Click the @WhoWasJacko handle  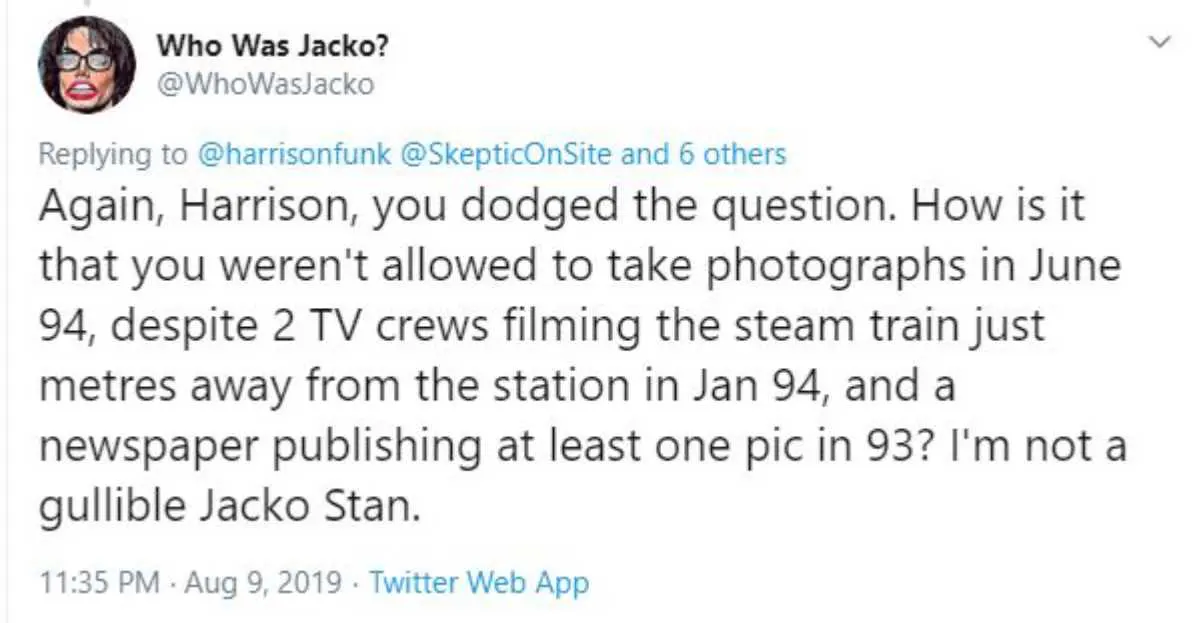(x=266, y=84)
